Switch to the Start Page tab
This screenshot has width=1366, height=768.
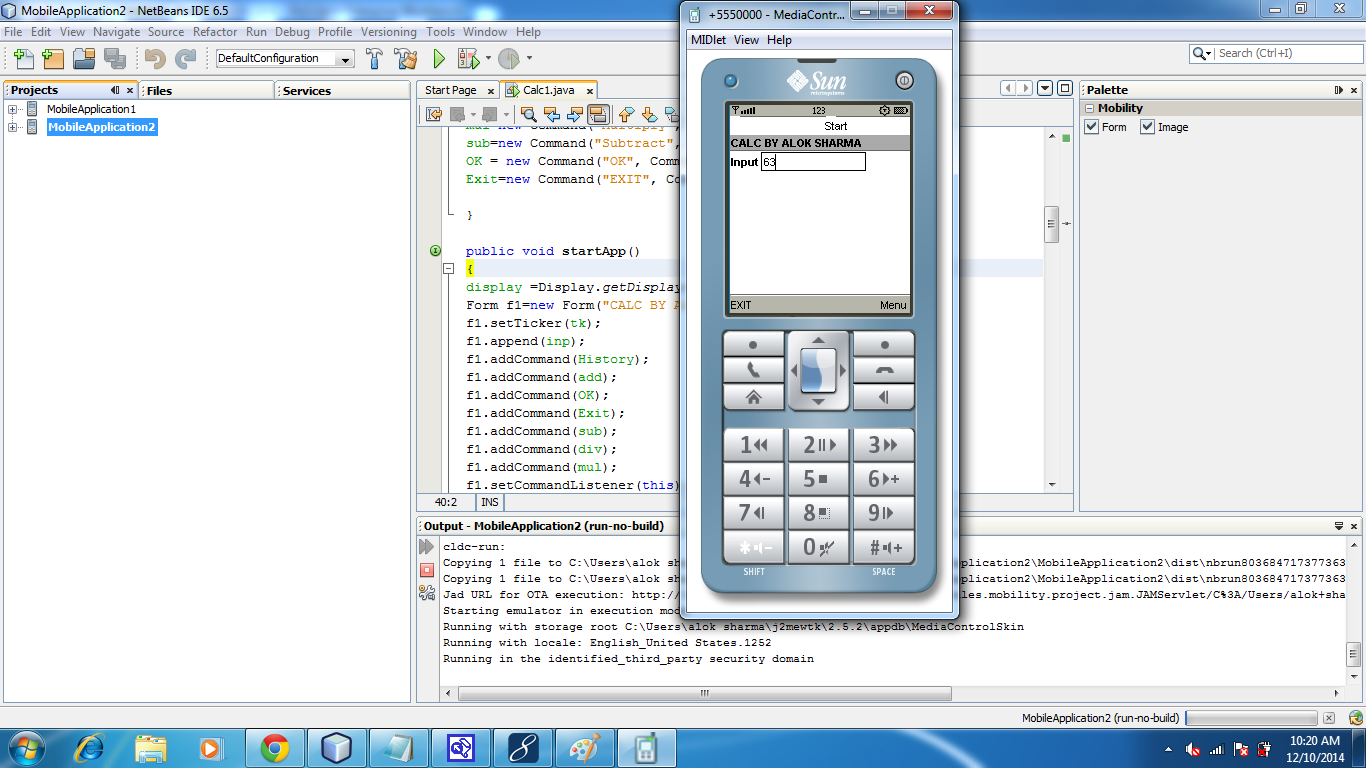click(x=451, y=90)
